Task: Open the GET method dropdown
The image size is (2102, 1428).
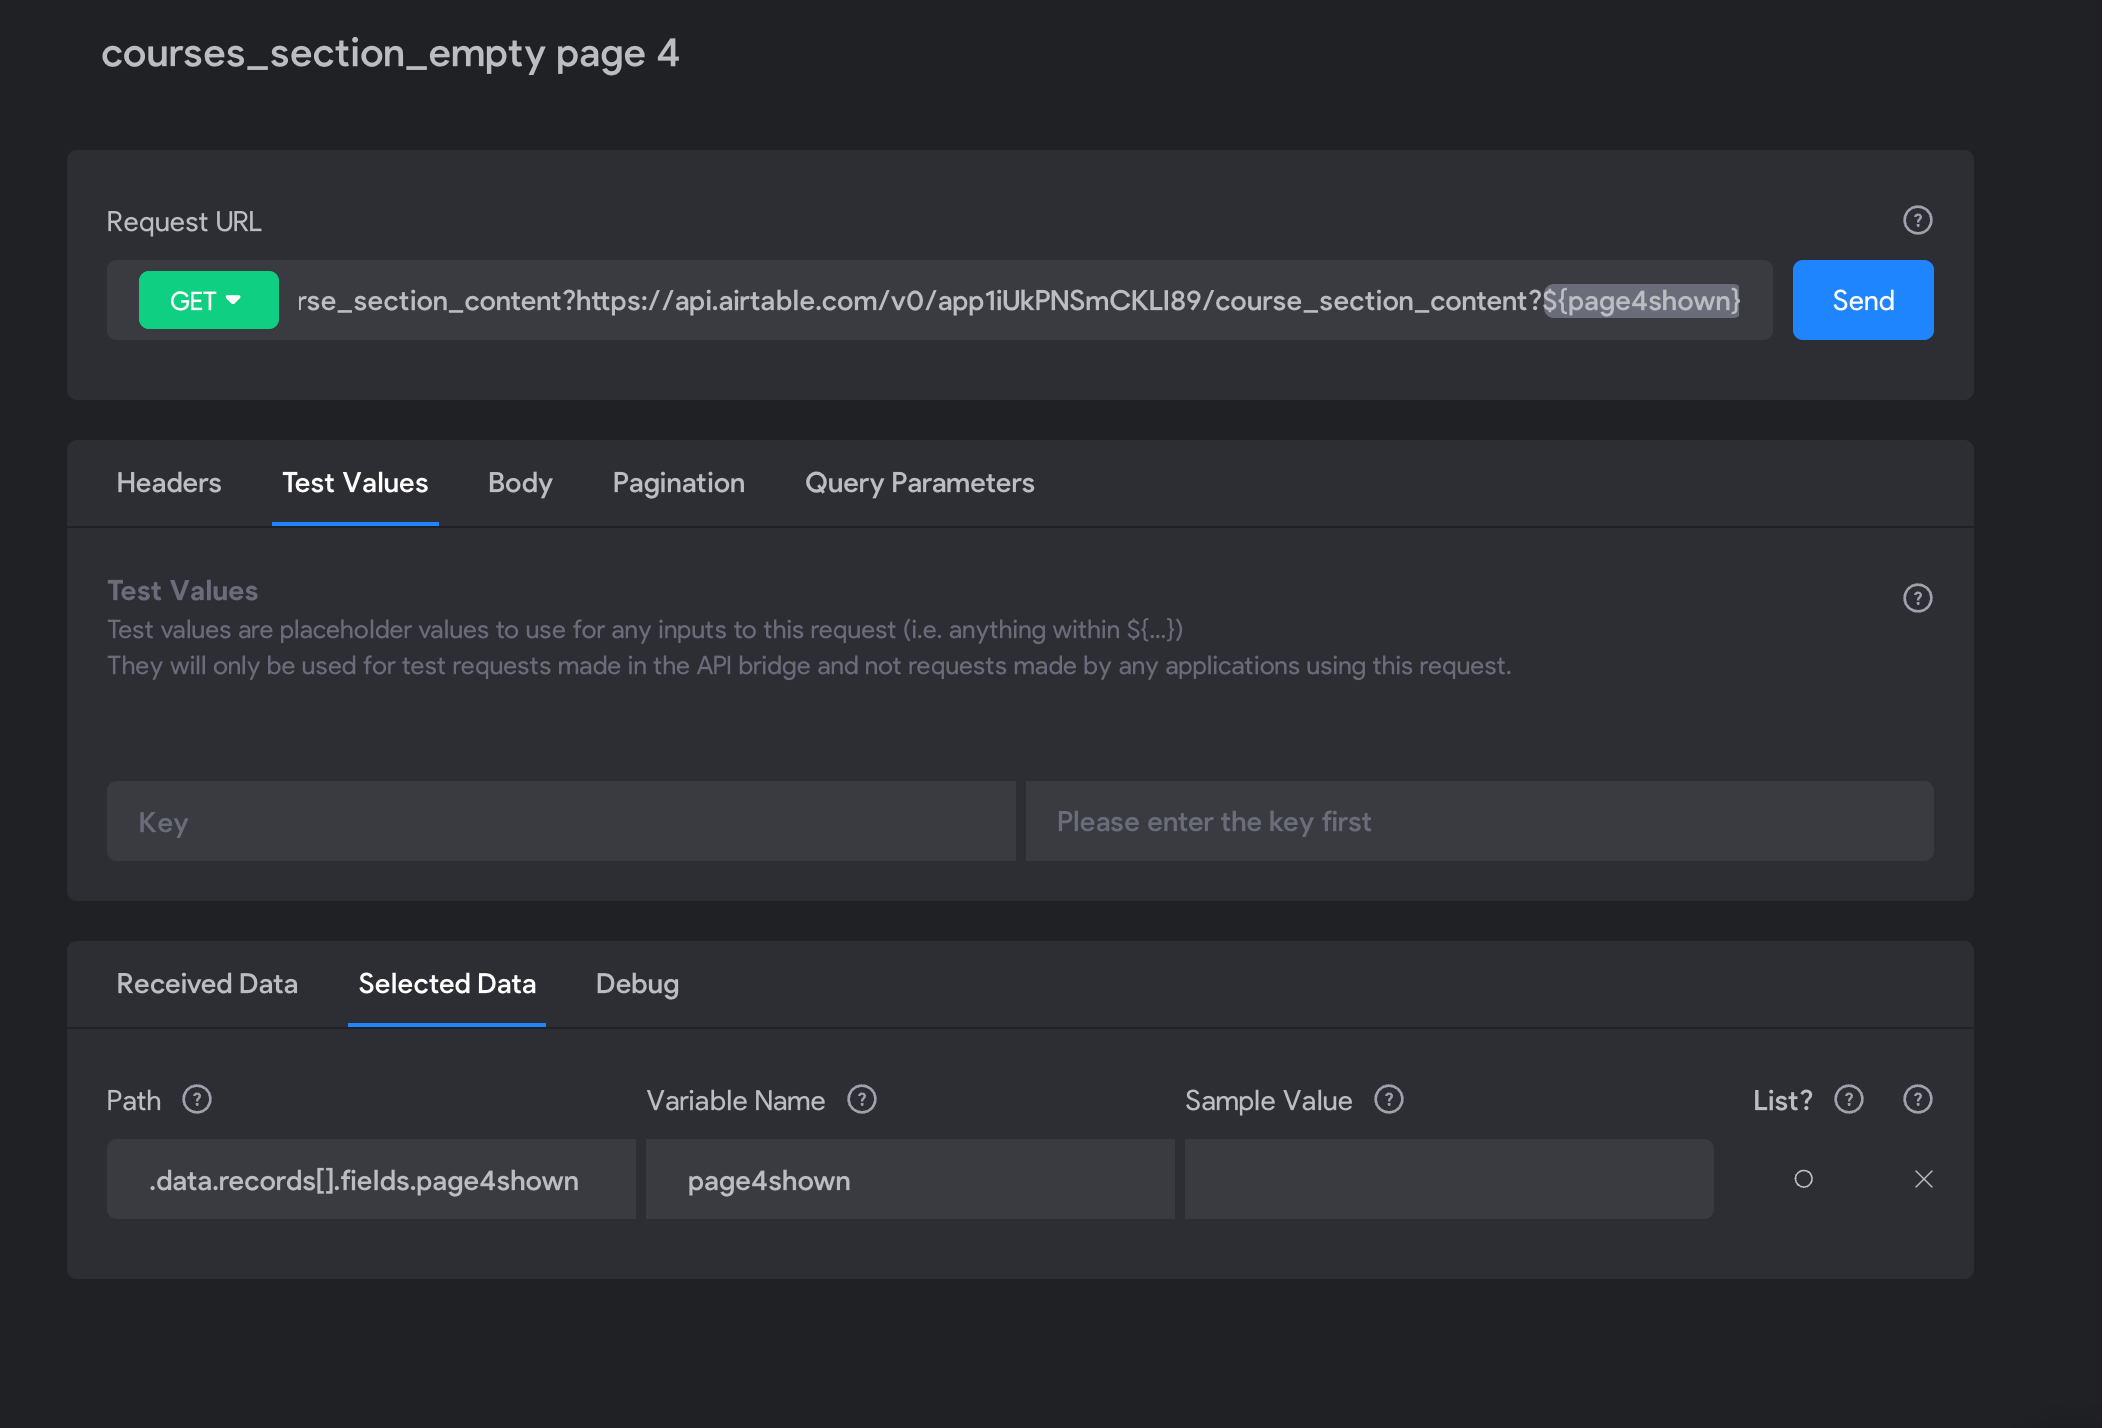Action: pyautogui.click(x=208, y=300)
